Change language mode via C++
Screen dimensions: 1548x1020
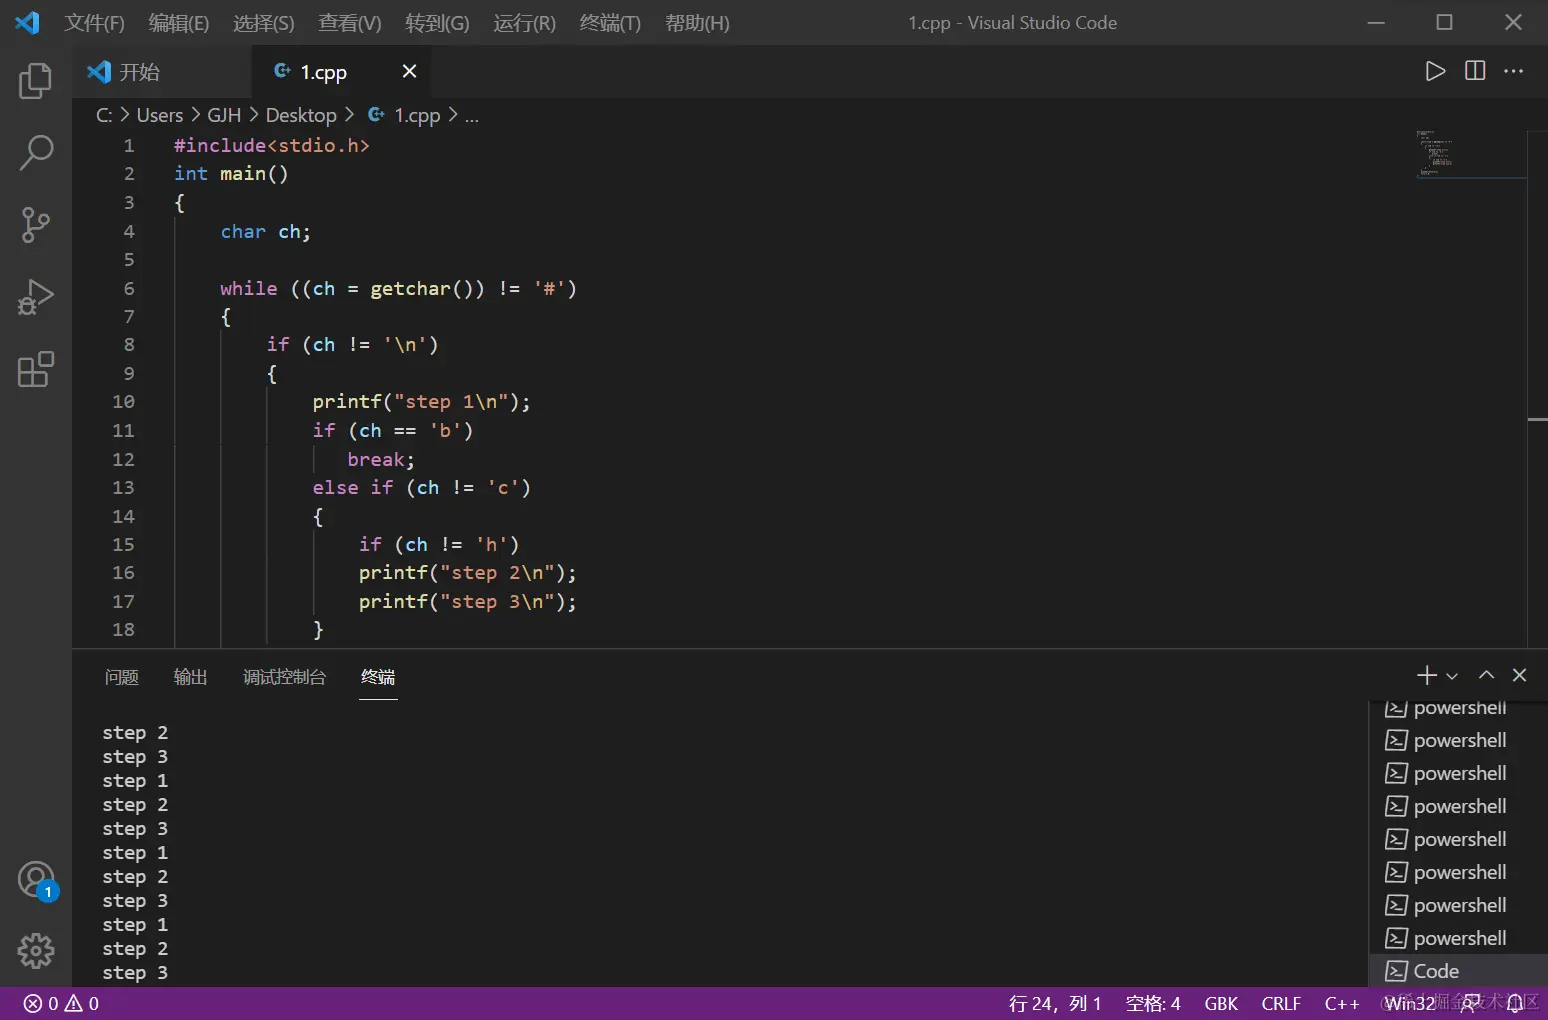(x=1342, y=1004)
